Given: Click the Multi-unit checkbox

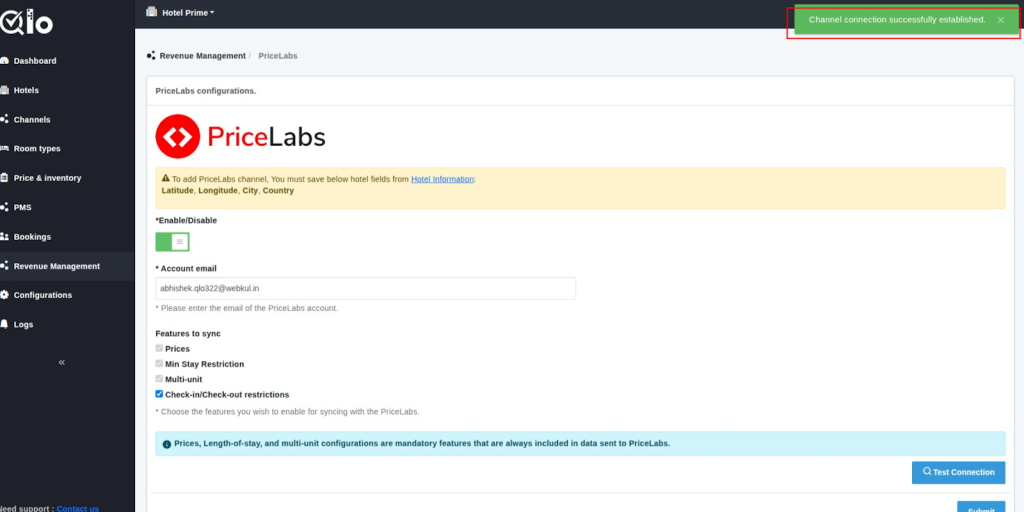Looking at the screenshot, I should [159, 379].
